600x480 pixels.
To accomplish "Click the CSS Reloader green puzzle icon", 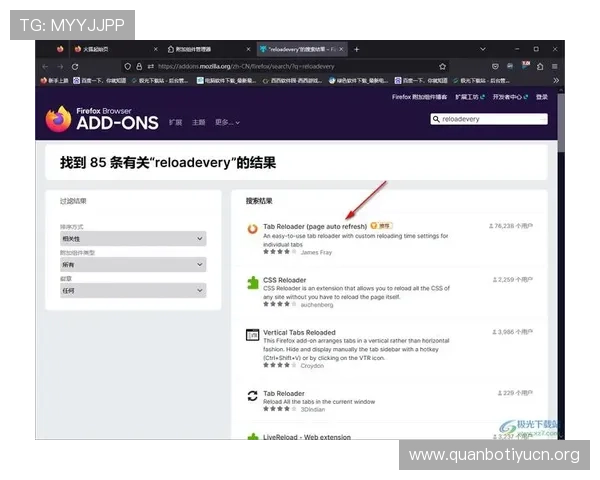I will point(253,283).
